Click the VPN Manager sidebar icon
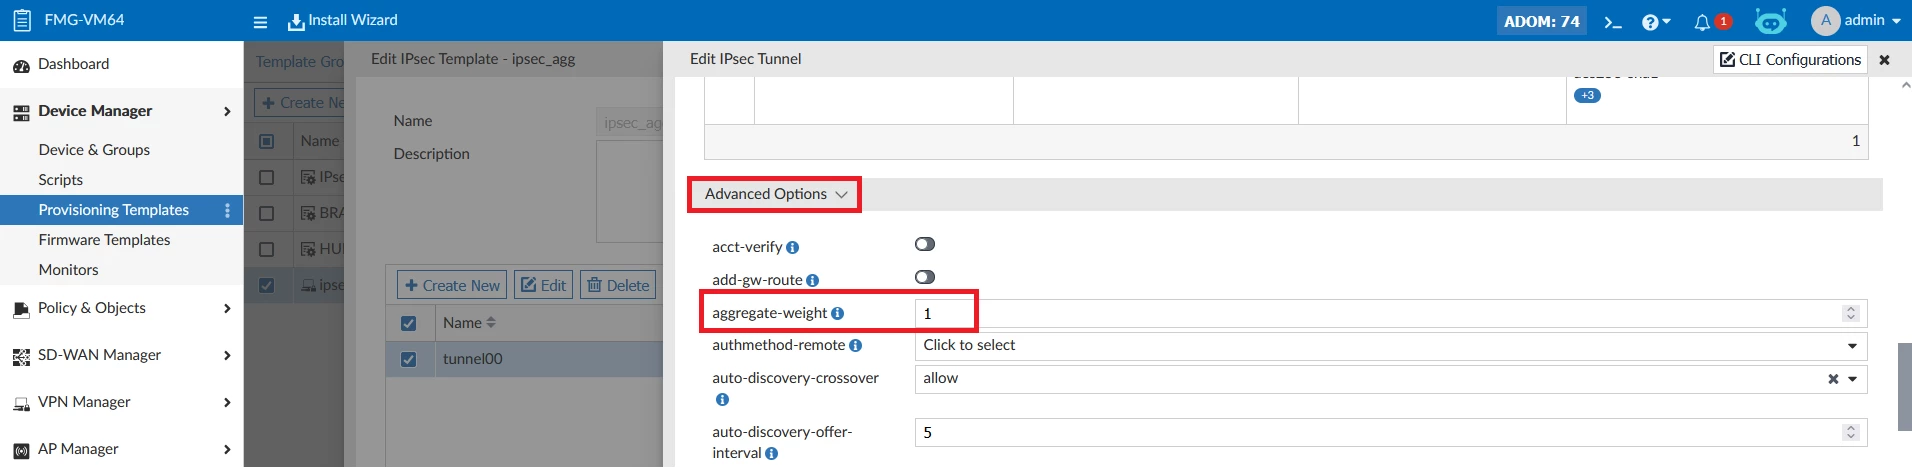1912x468 pixels. (x=21, y=404)
